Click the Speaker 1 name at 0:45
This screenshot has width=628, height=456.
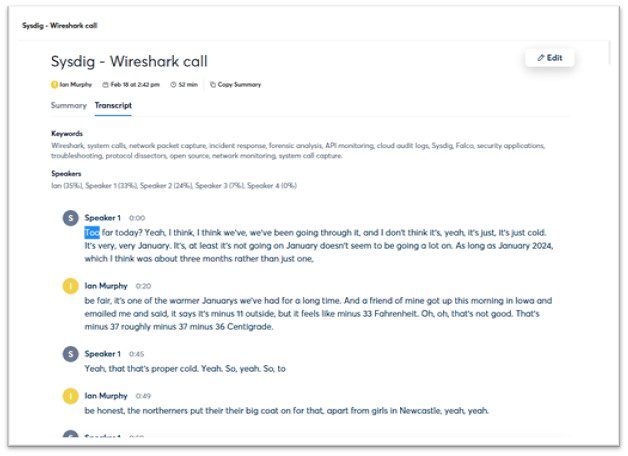(103, 354)
